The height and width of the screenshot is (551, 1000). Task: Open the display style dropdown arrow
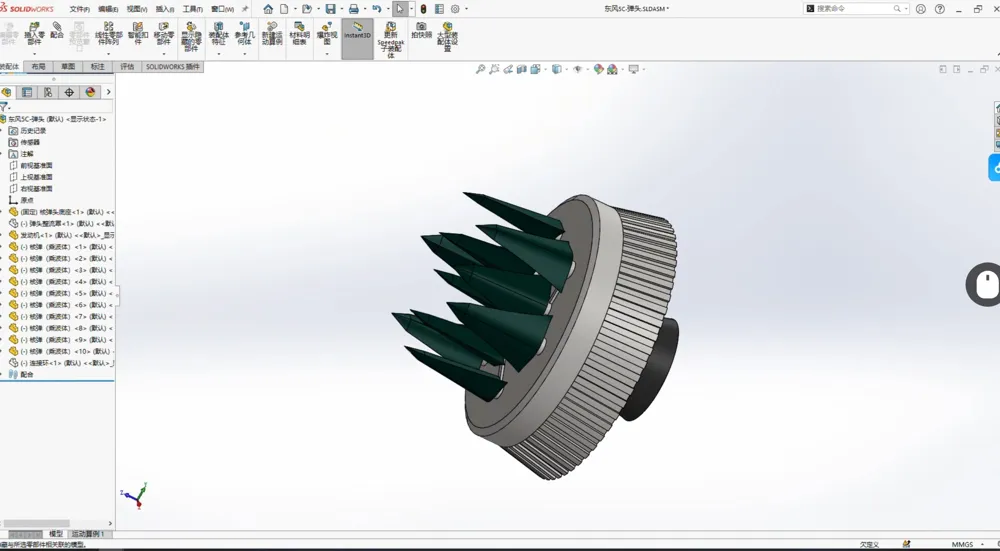tap(566, 70)
